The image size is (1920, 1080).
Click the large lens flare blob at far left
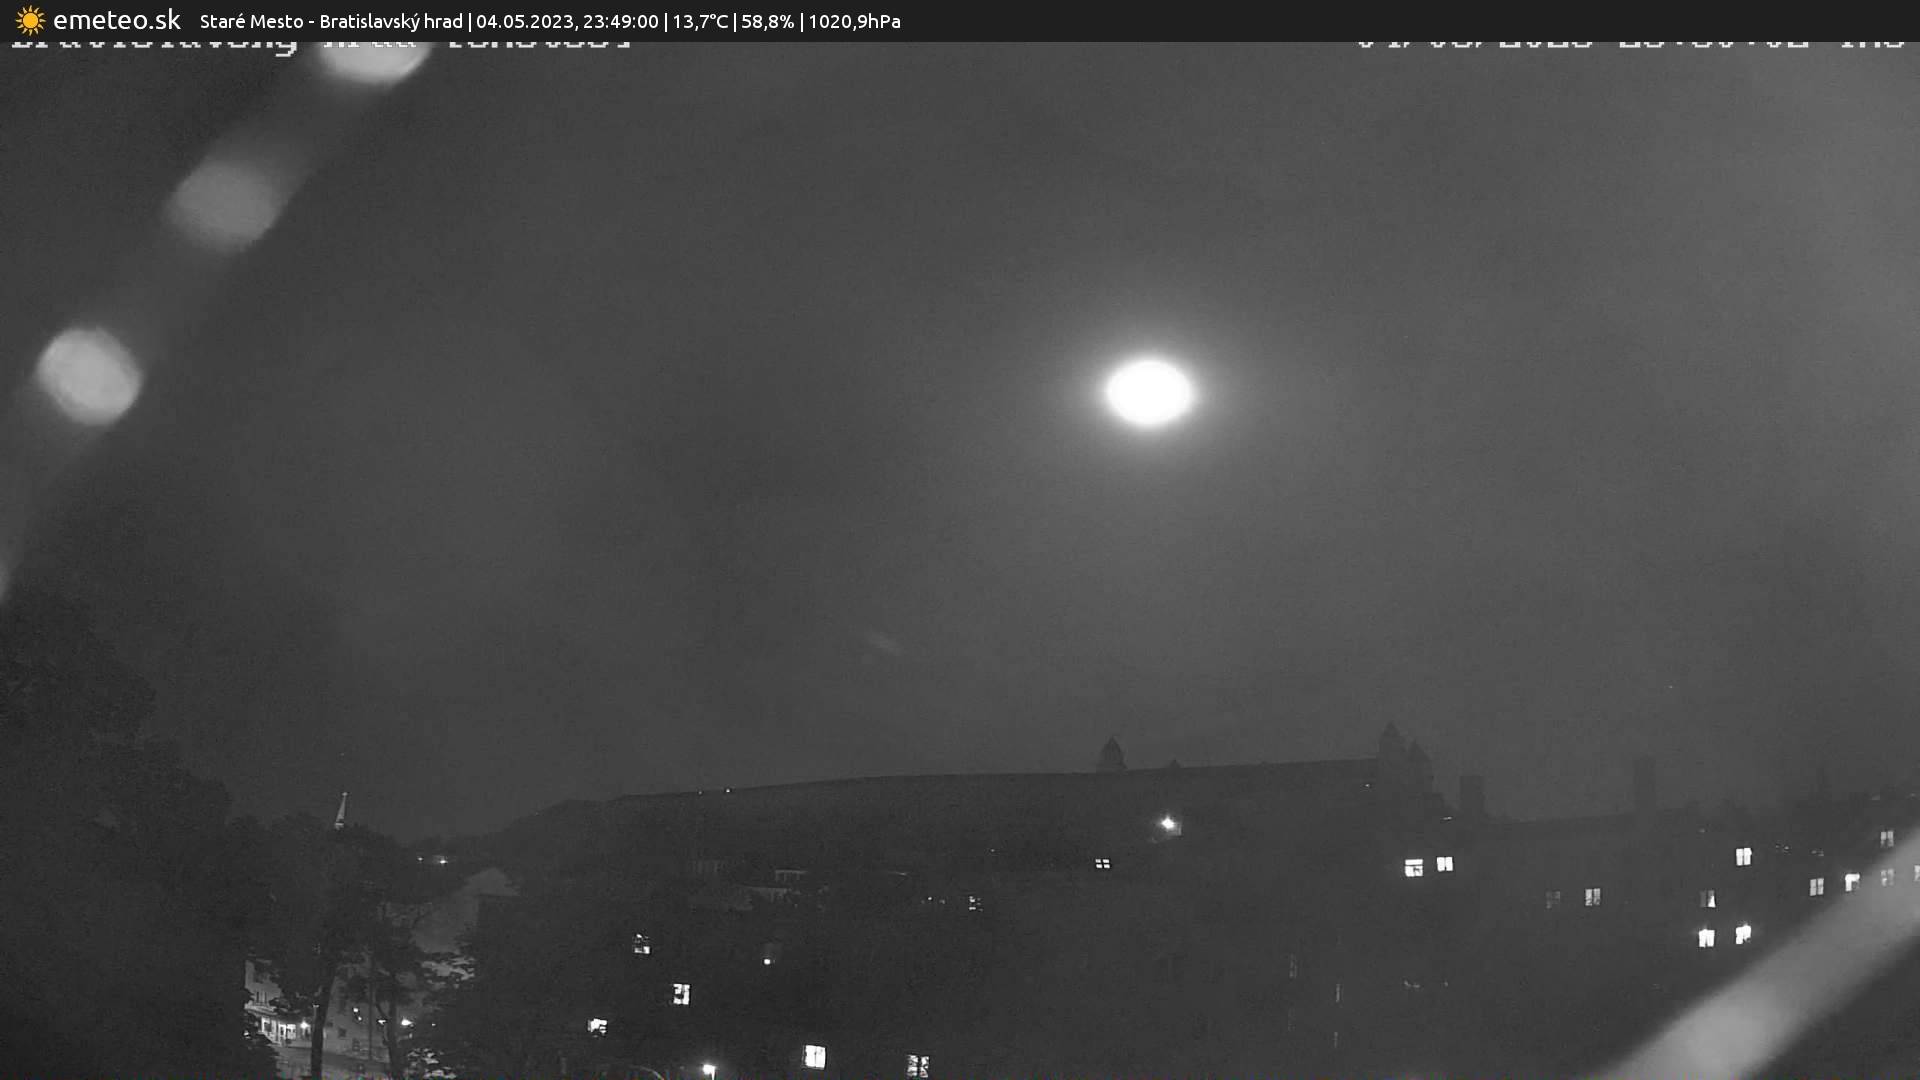(x=89, y=376)
